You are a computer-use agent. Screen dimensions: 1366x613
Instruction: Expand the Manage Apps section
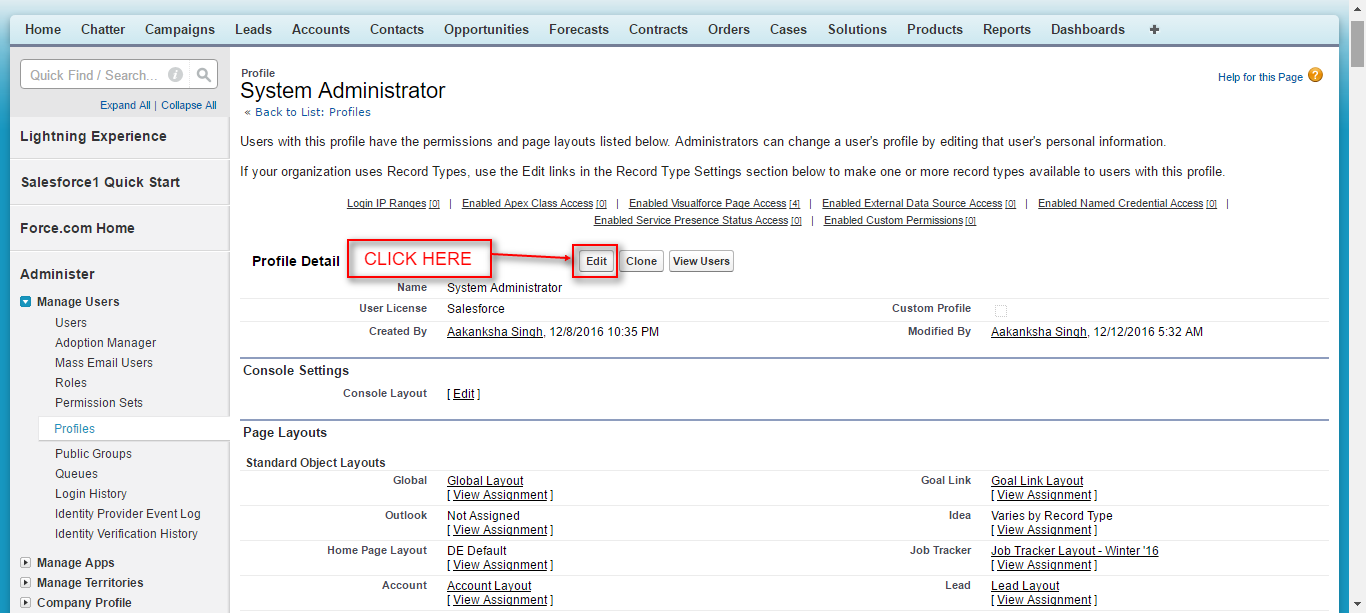(26, 563)
